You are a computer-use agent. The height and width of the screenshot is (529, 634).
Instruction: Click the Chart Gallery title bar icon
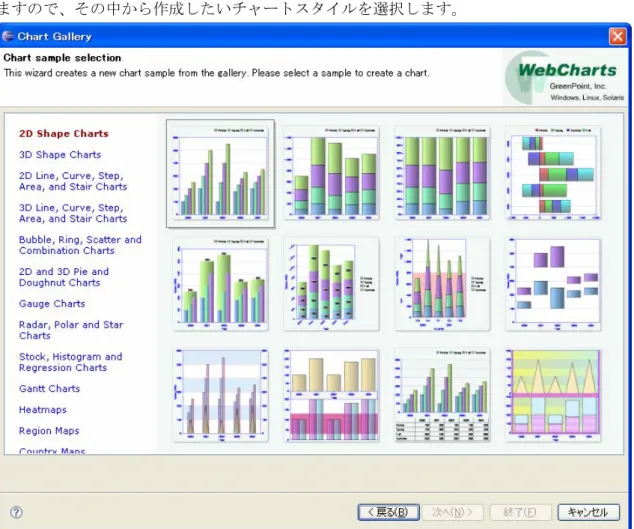point(8,36)
